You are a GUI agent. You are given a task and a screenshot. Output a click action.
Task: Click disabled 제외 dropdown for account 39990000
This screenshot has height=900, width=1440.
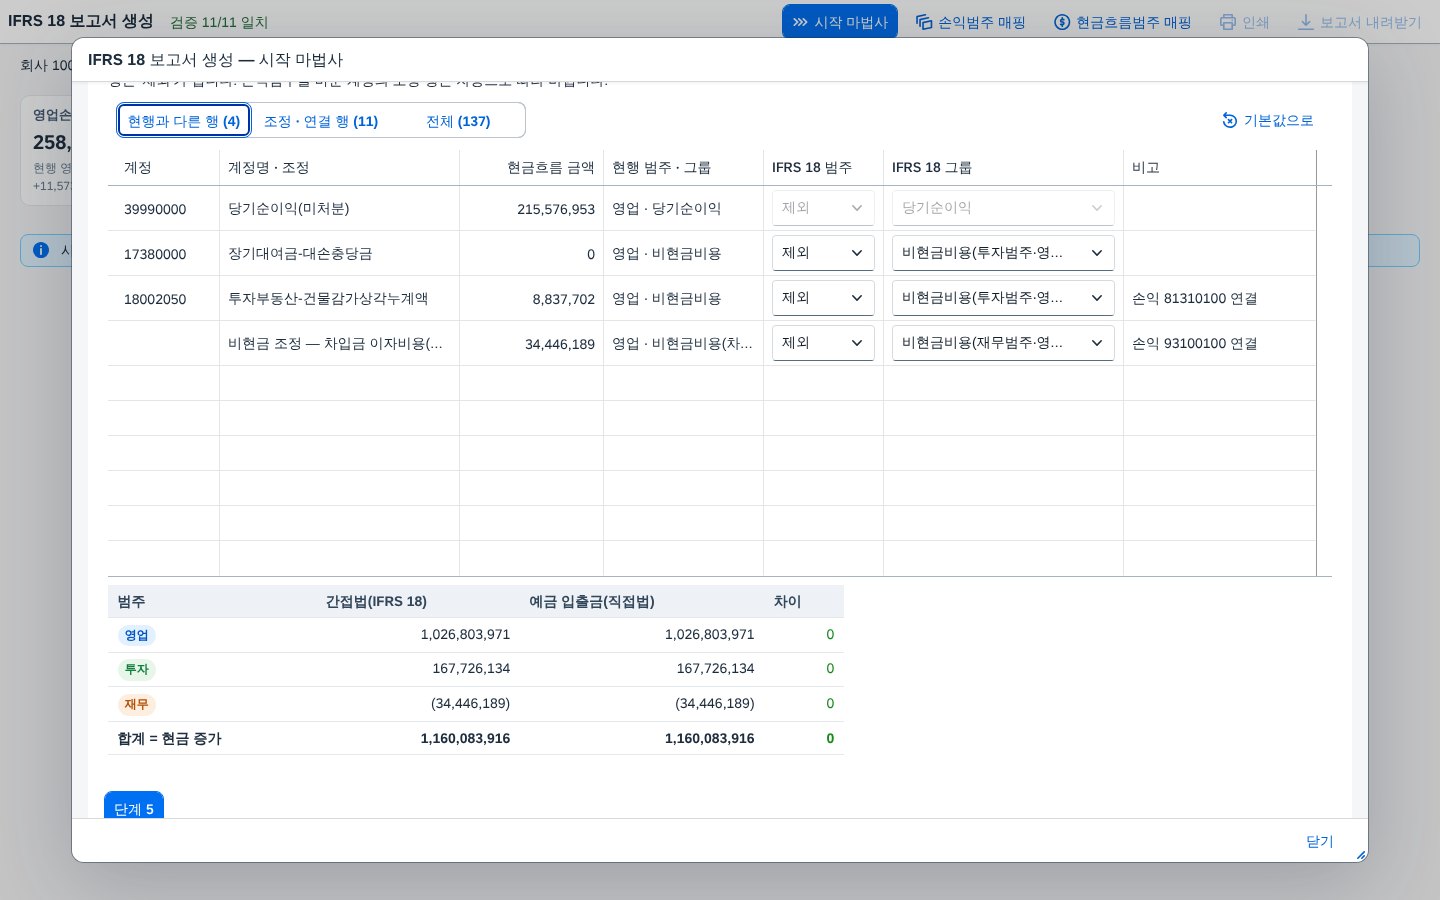[x=823, y=208]
